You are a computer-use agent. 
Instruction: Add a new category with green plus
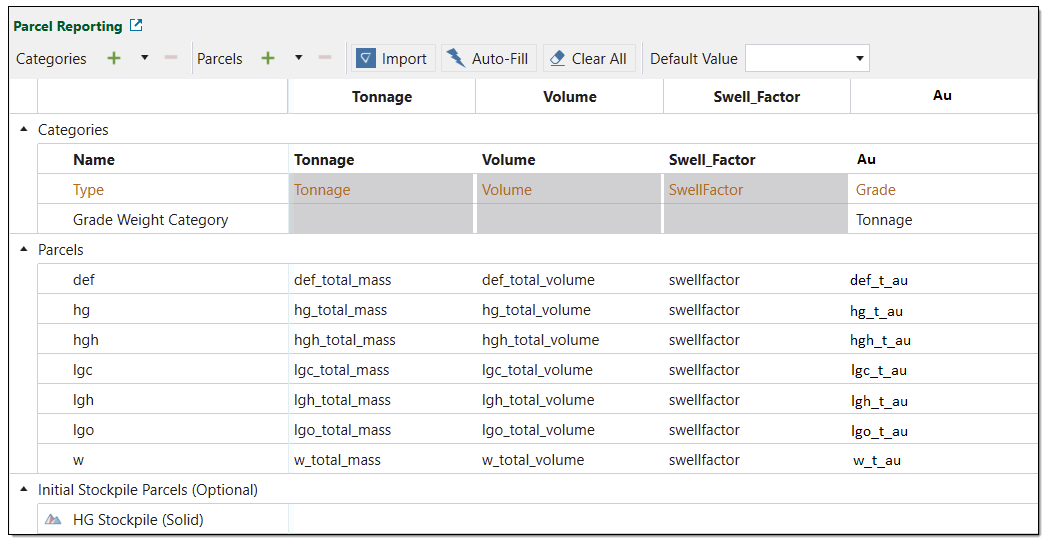point(114,59)
